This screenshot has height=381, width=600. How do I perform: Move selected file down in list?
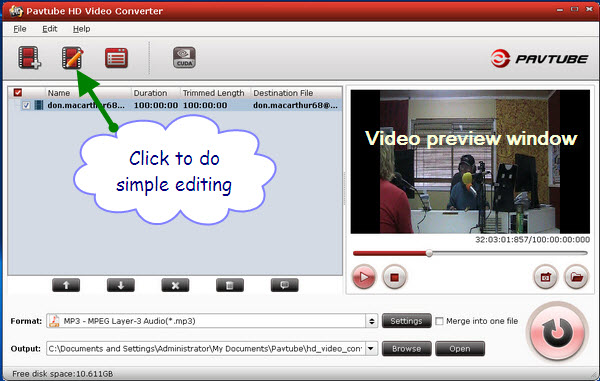pos(121,285)
